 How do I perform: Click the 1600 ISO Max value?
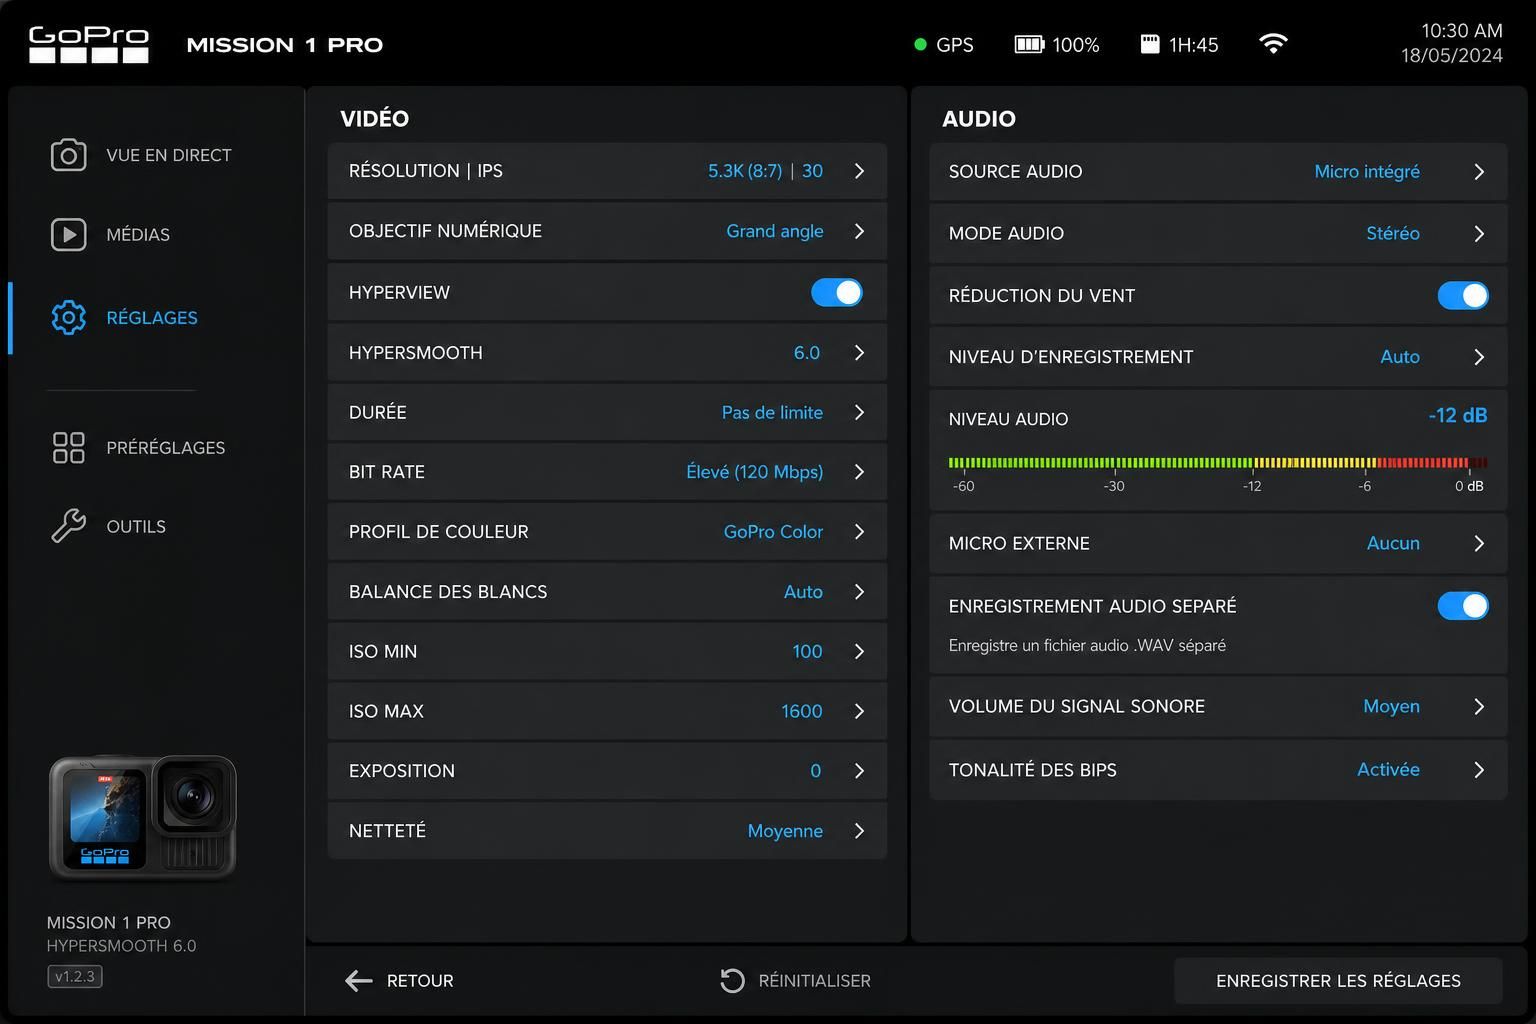(802, 711)
